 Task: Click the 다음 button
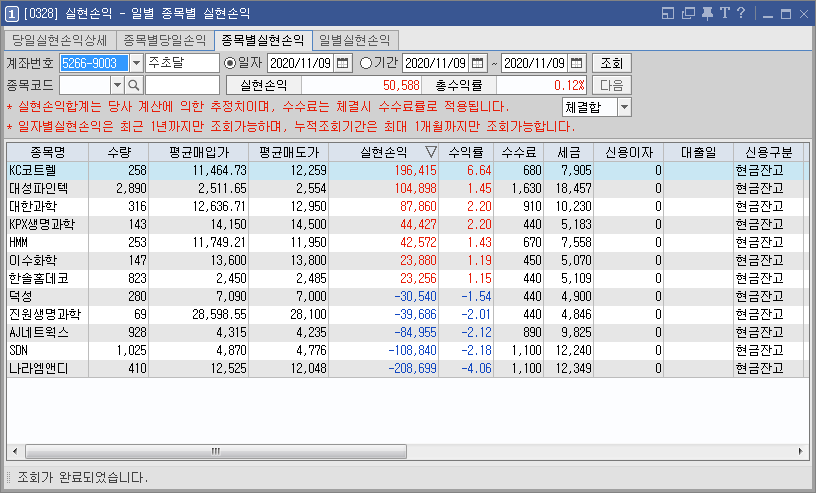coord(612,85)
